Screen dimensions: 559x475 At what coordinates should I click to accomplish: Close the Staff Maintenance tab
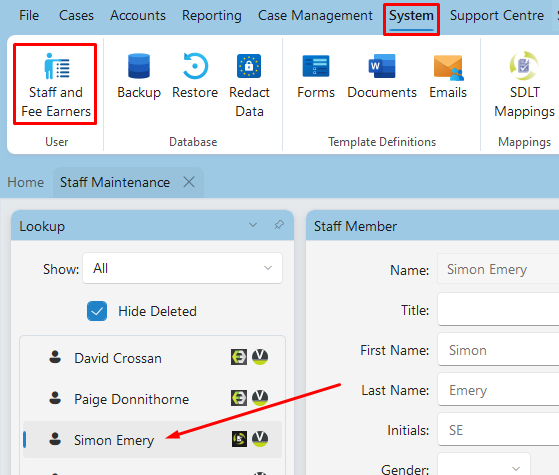point(189,182)
